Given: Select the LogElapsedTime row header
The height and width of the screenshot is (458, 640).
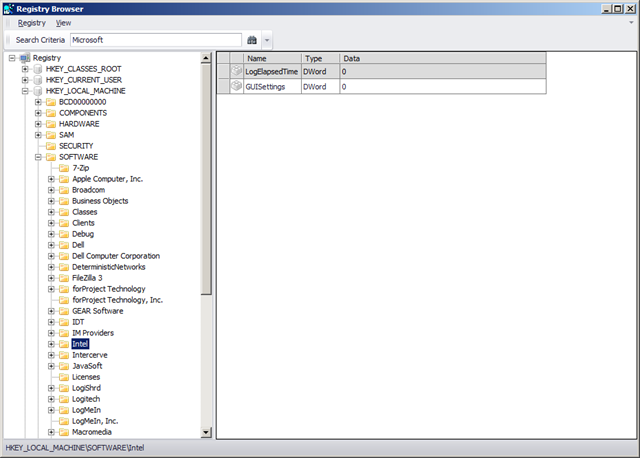Looking at the screenshot, I should coord(223,71).
